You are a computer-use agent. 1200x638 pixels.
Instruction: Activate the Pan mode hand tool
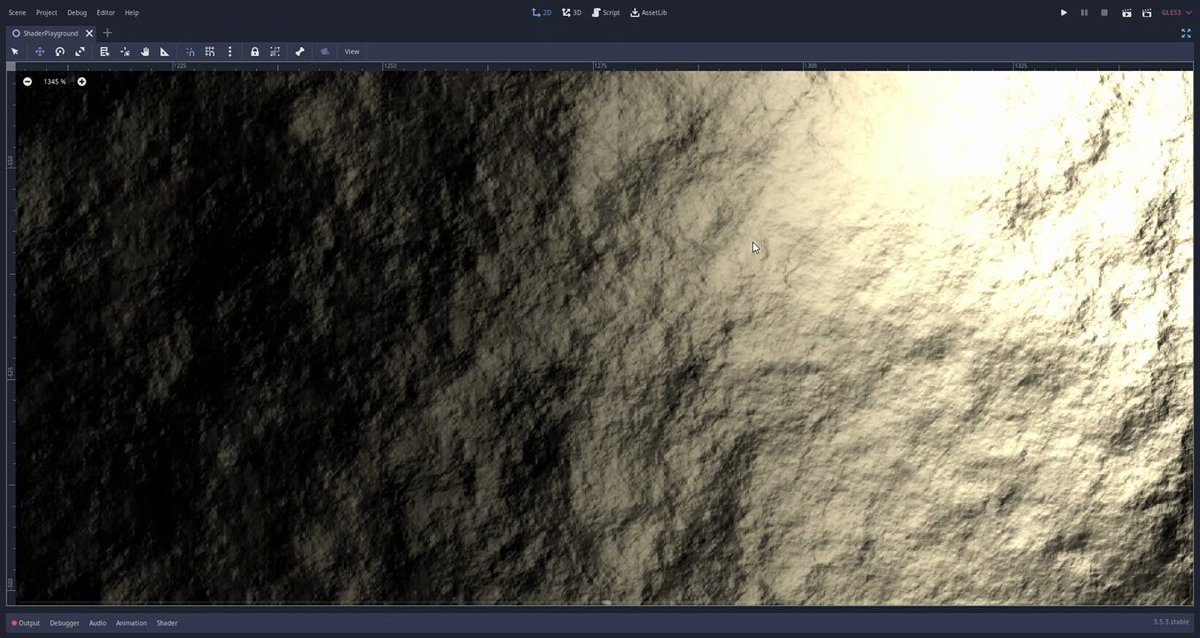click(x=145, y=51)
